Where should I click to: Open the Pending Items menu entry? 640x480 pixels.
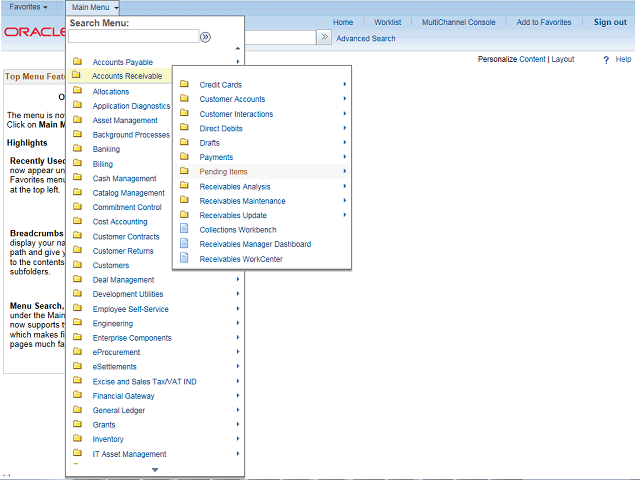click(223, 172)
